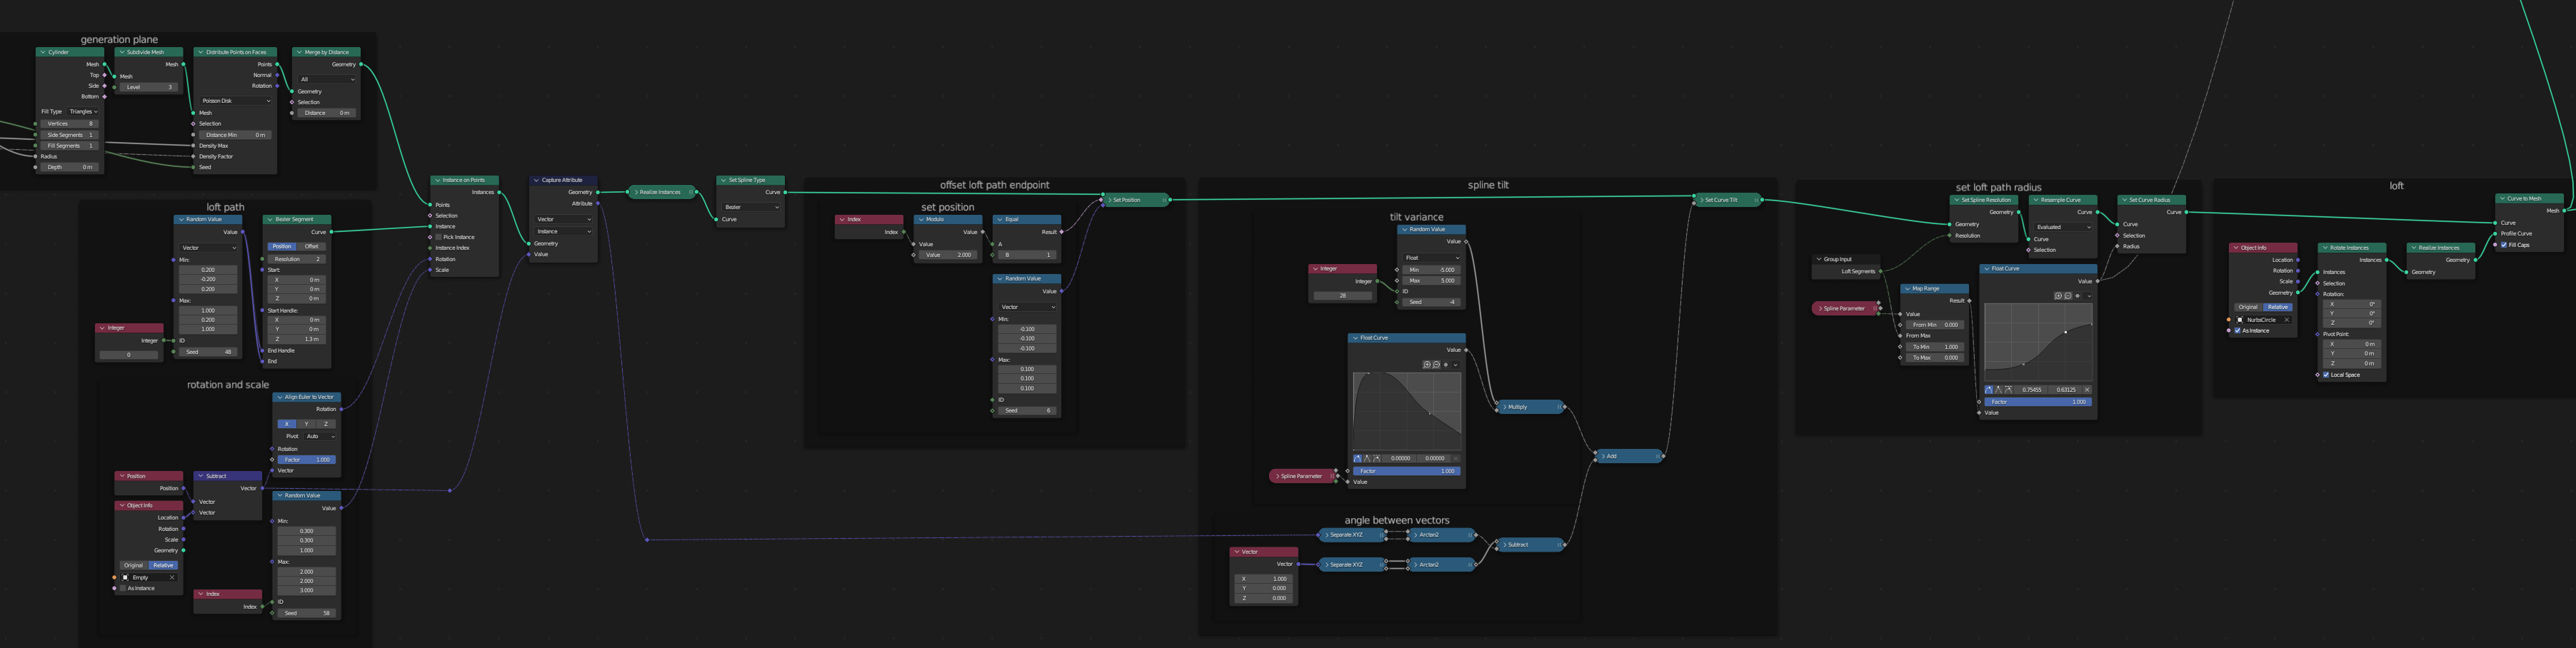This screenshot has width=2576, height=648.
Task: Clear the NurbsCircle object field
Action: click(x=2287, y=320)
